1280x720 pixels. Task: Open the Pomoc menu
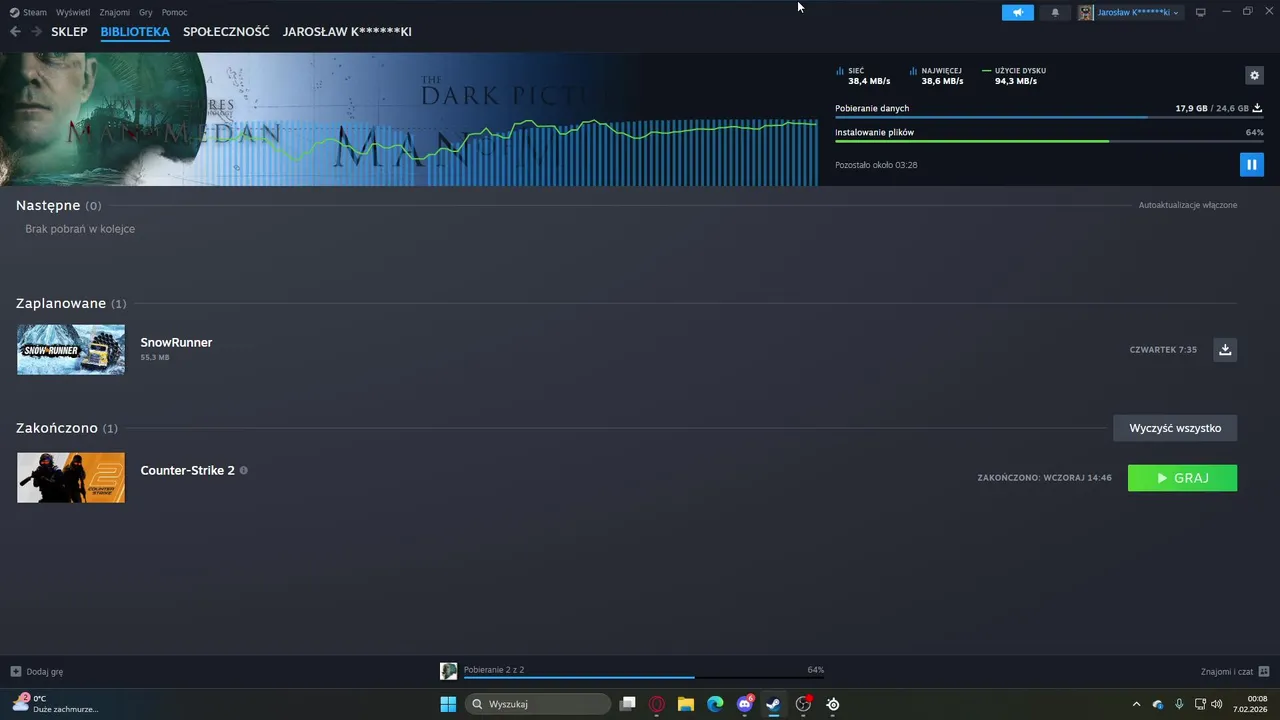(x=174, y=12)
